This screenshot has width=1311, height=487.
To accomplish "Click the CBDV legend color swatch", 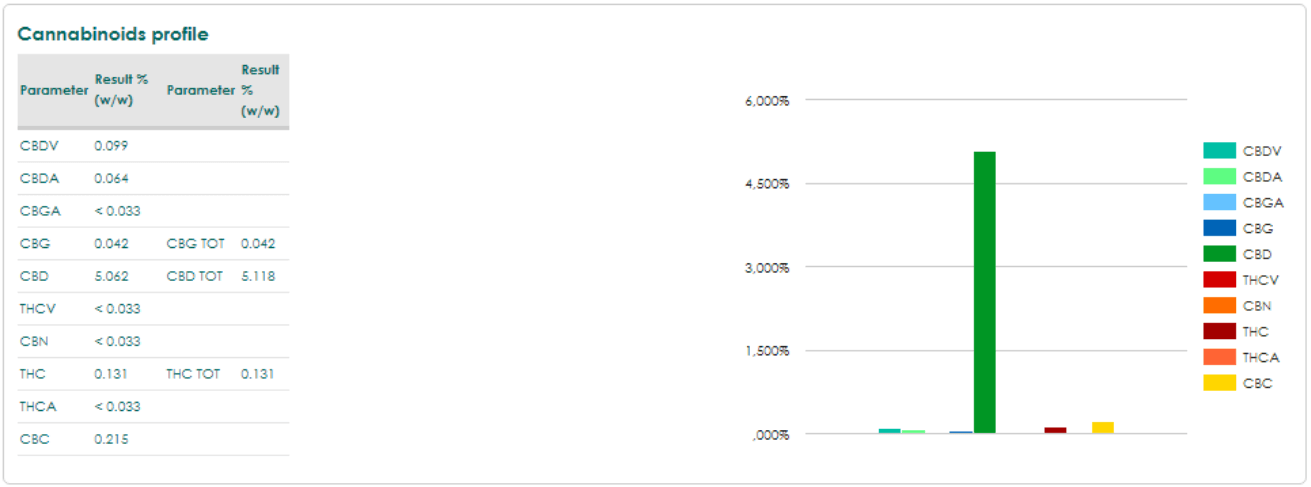I will click(1219, 151).
